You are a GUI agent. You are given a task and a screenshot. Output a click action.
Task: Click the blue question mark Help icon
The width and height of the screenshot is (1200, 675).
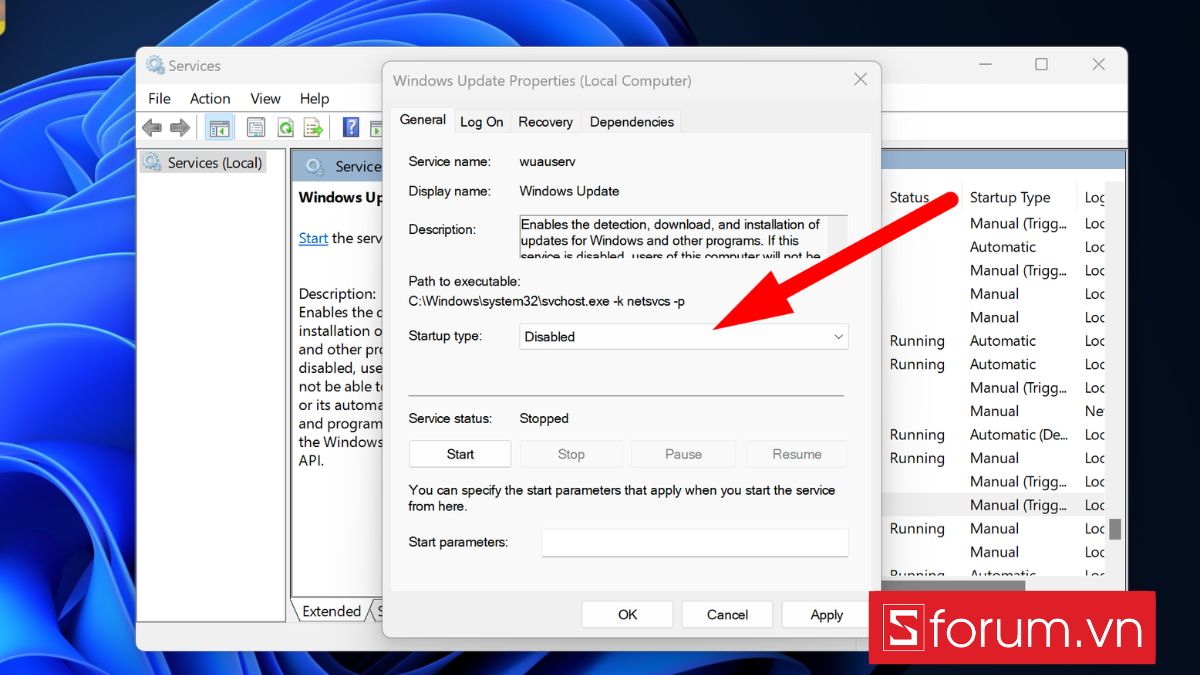(x=351, y=127)
